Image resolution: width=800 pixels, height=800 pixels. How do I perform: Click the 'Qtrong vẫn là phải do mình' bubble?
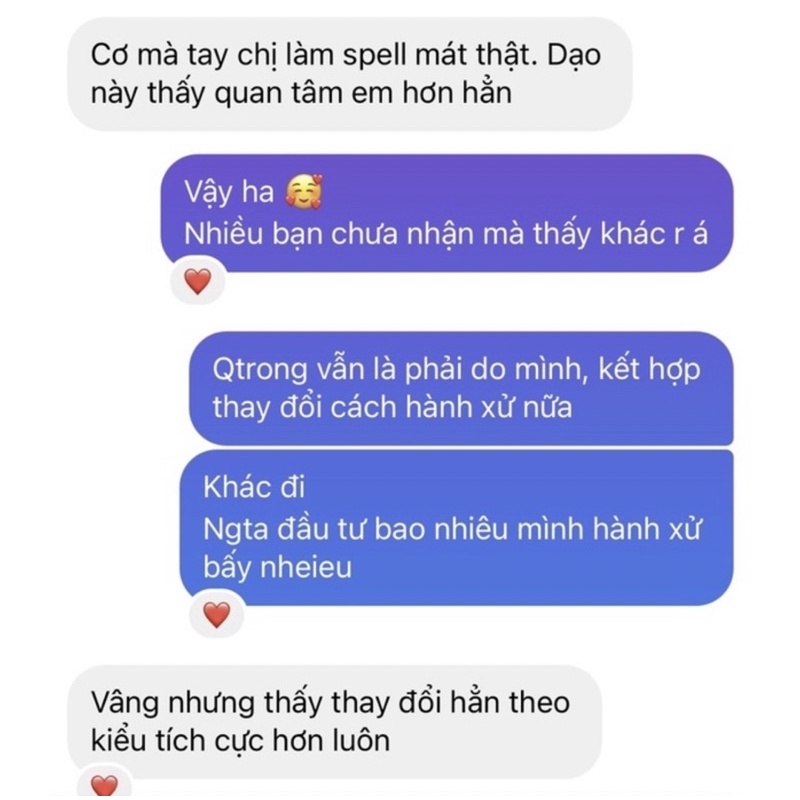[461, 388]
